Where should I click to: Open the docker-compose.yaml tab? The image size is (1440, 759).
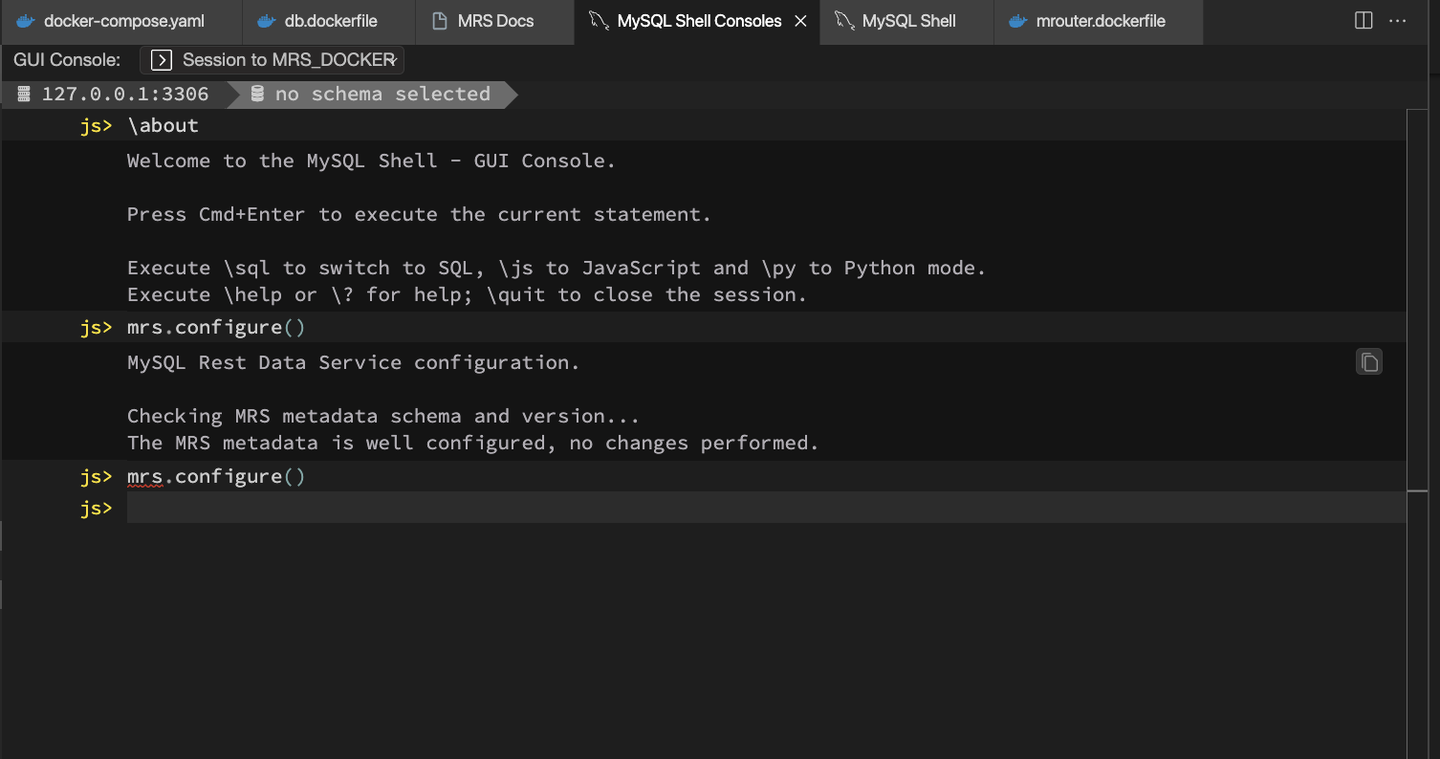click(x=123, y=21)
